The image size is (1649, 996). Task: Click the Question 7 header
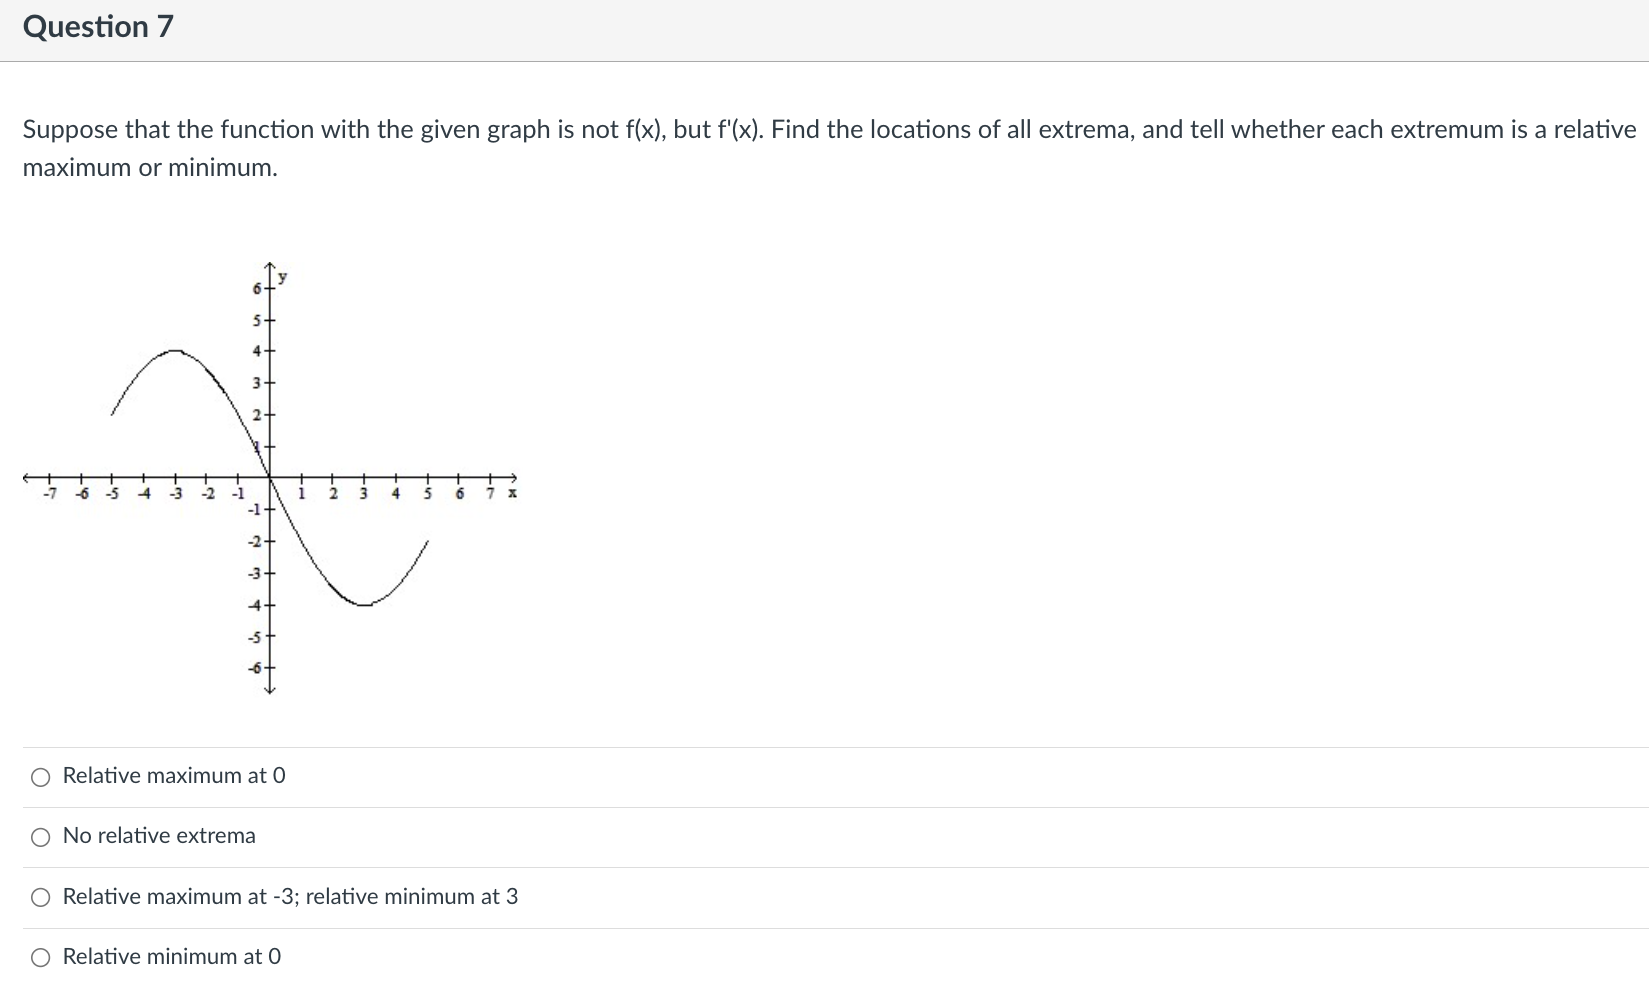pyautogui.click(x=97, y=27)
